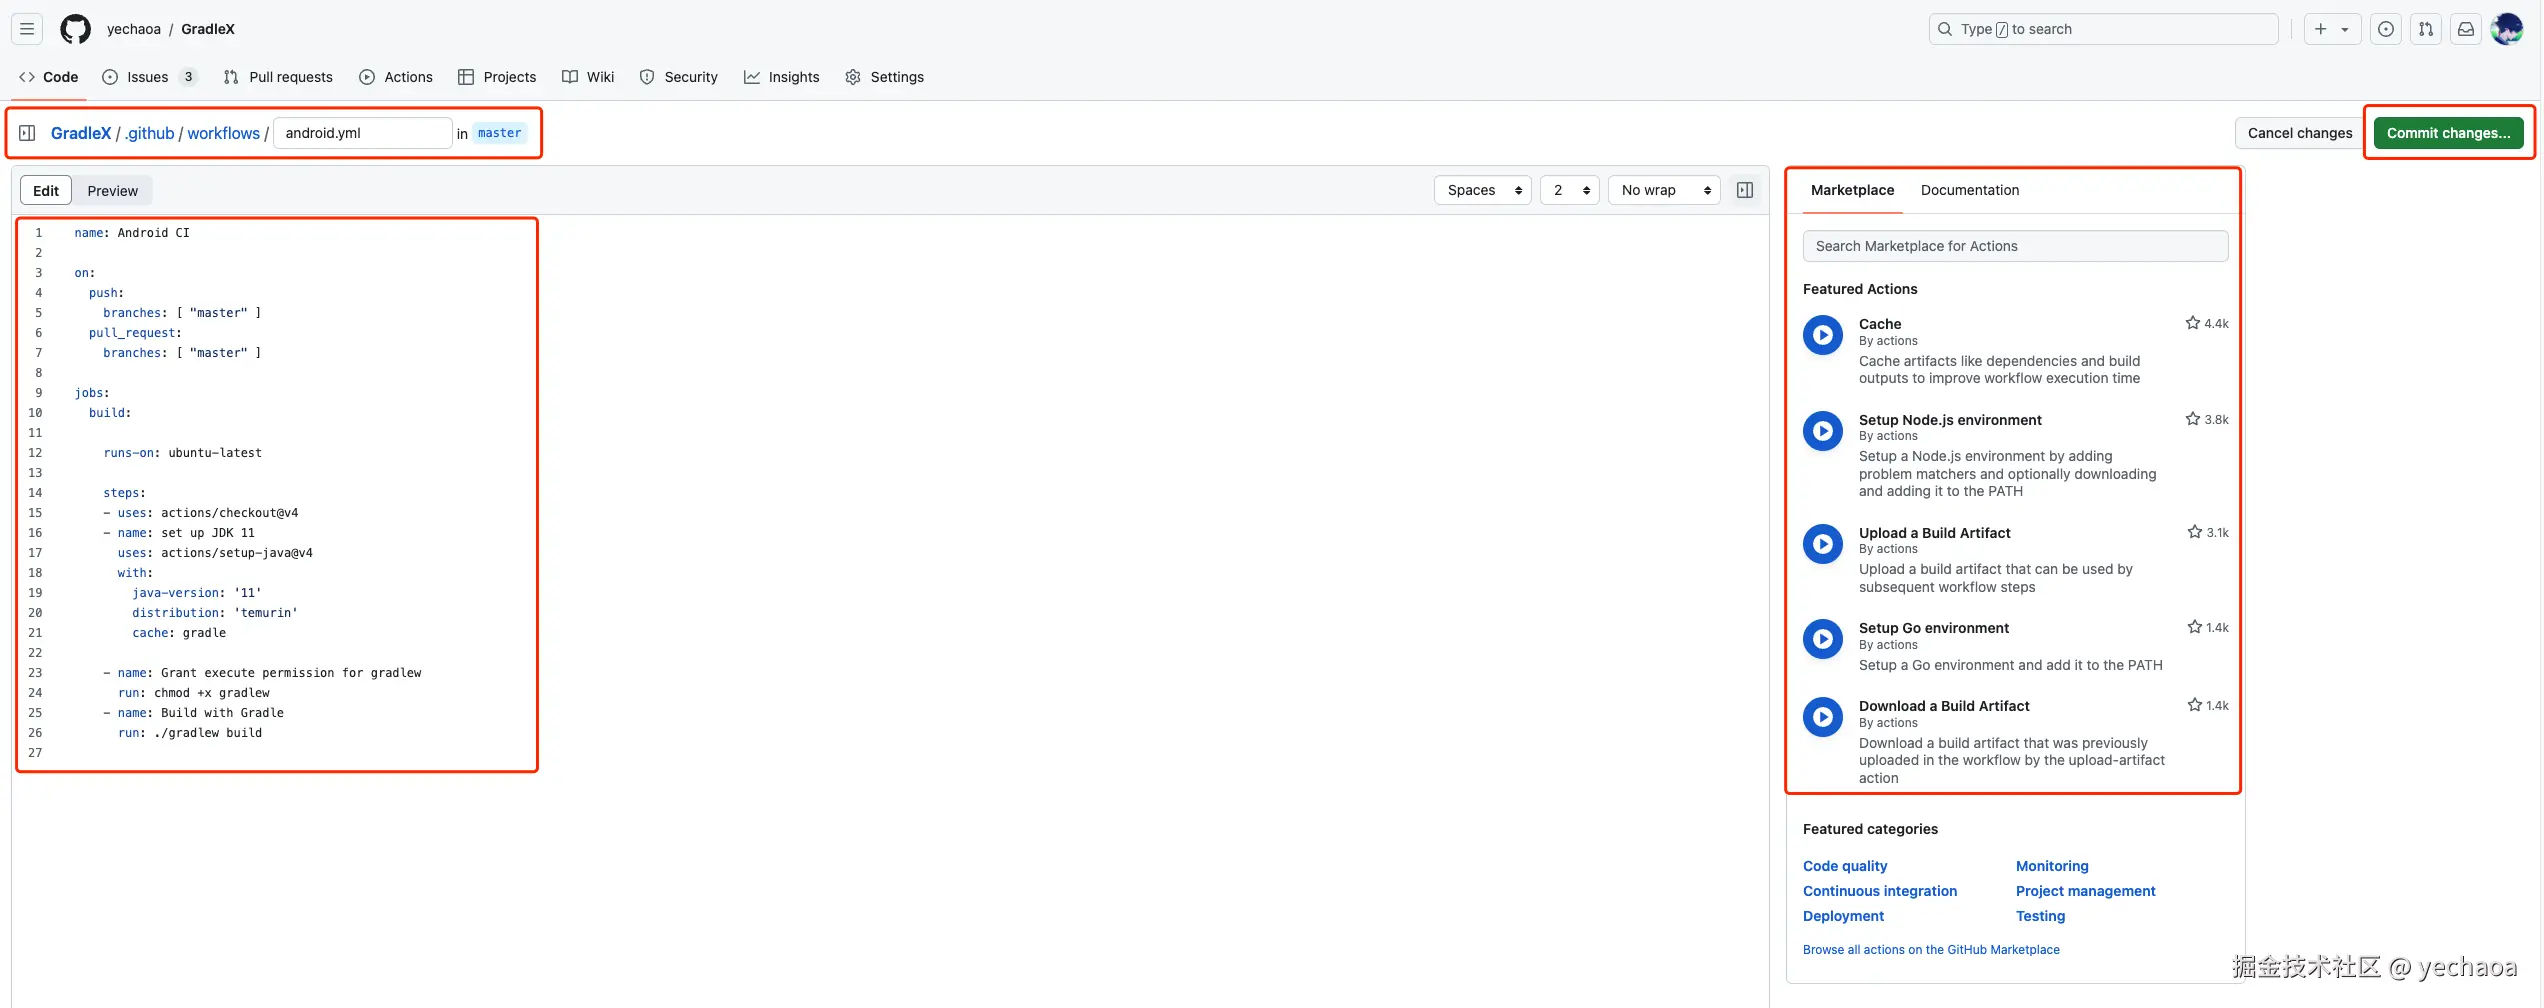Open the repository Settings tab
The height and width of the screenshot is (1008, 2544).
click(885, 77)
